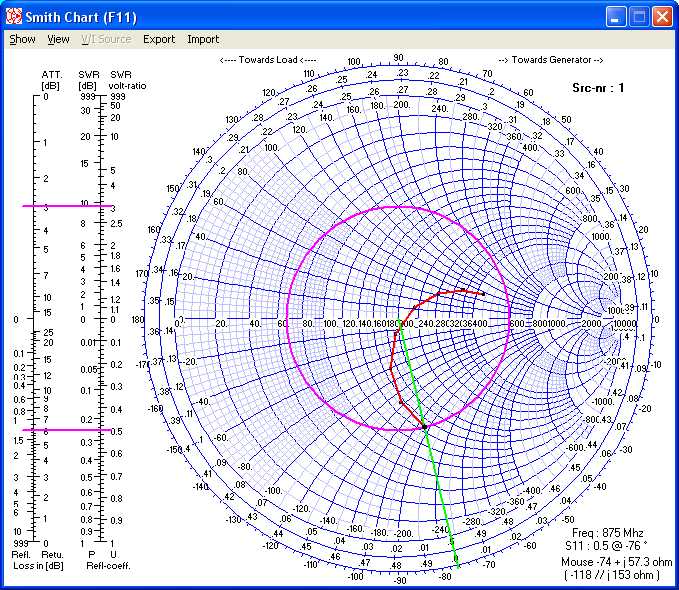This screenshot has height=590, width=679.
Task: Maximize the Smith Chart window
Action: pos(639,17)
